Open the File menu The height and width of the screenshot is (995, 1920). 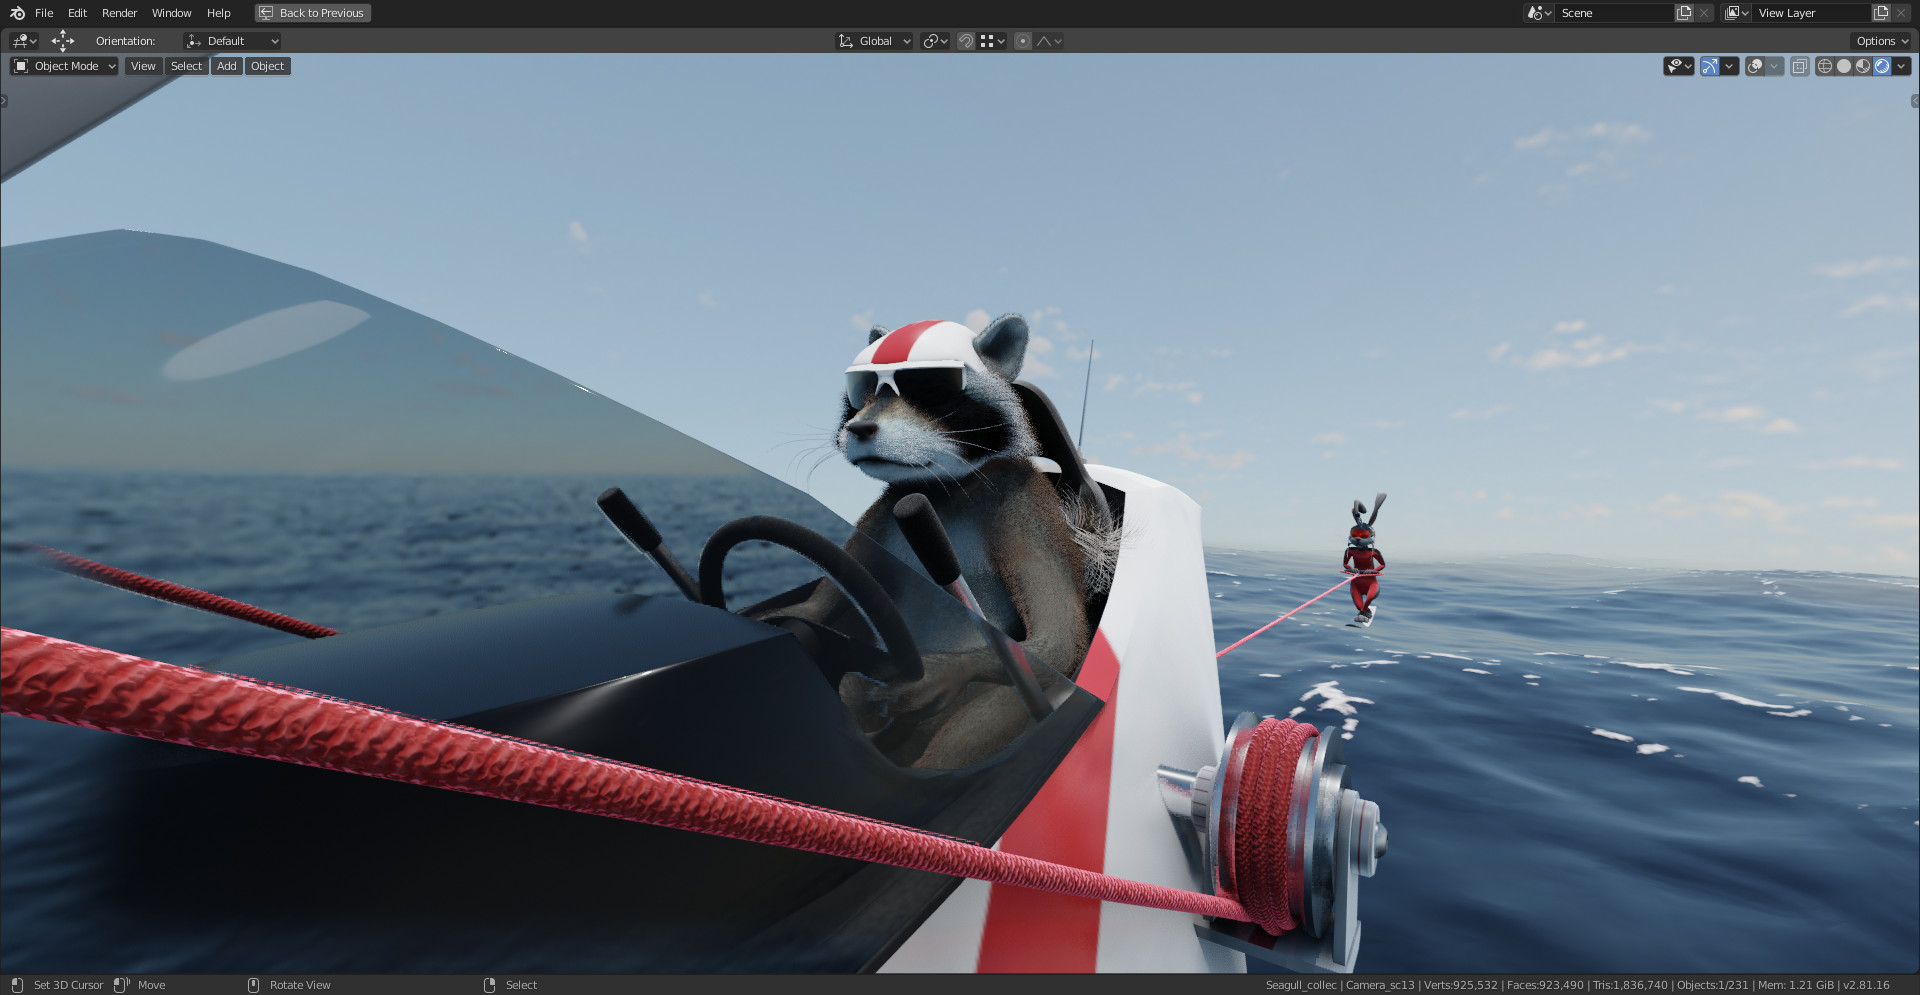pyautogui.click(x=44, y=13)
